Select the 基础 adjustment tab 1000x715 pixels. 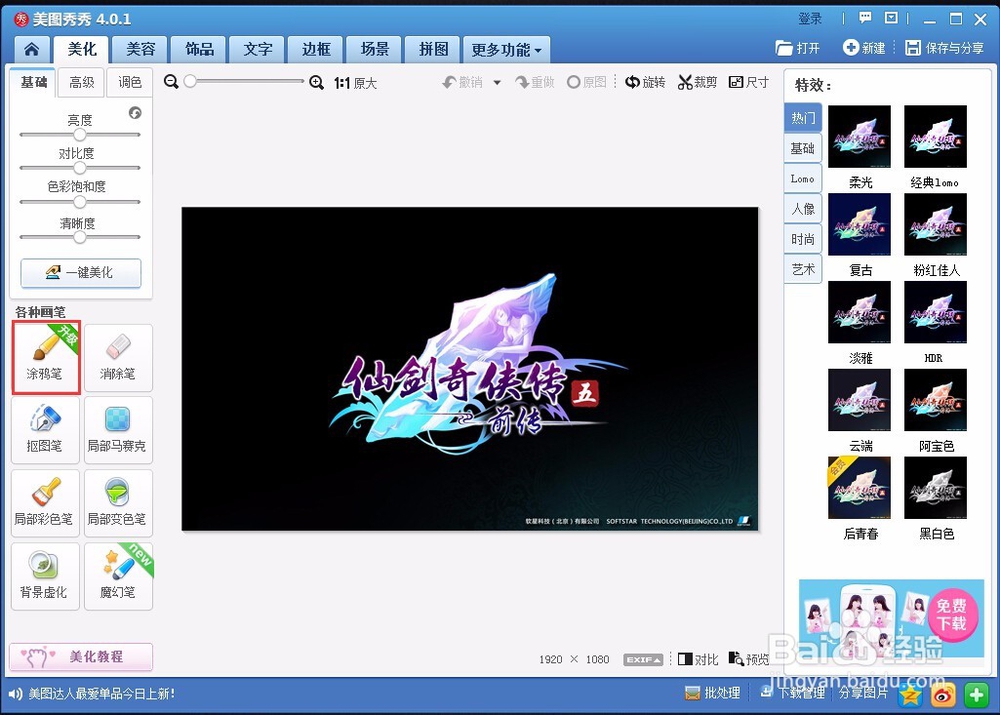pyautogui.click(x=33, y=82)
